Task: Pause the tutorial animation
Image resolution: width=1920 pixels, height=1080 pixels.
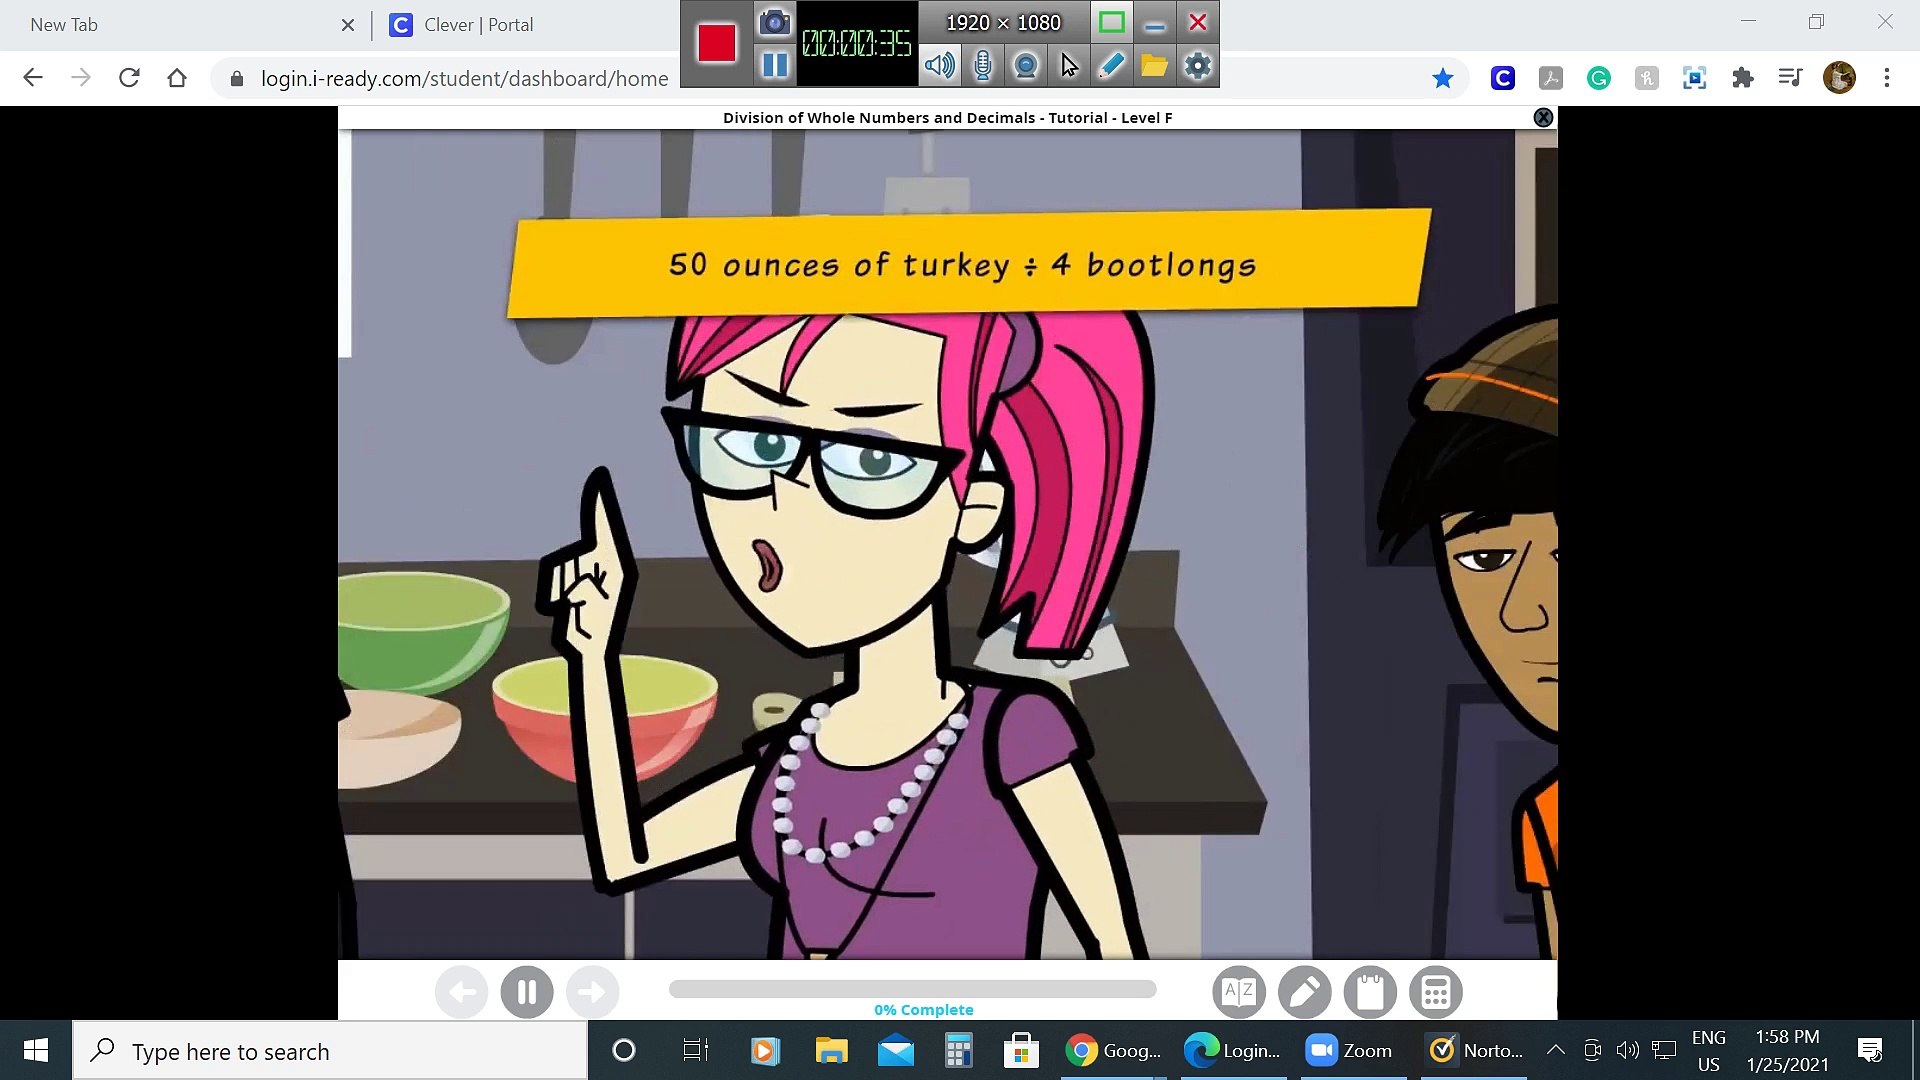Action: pos(527,992)
